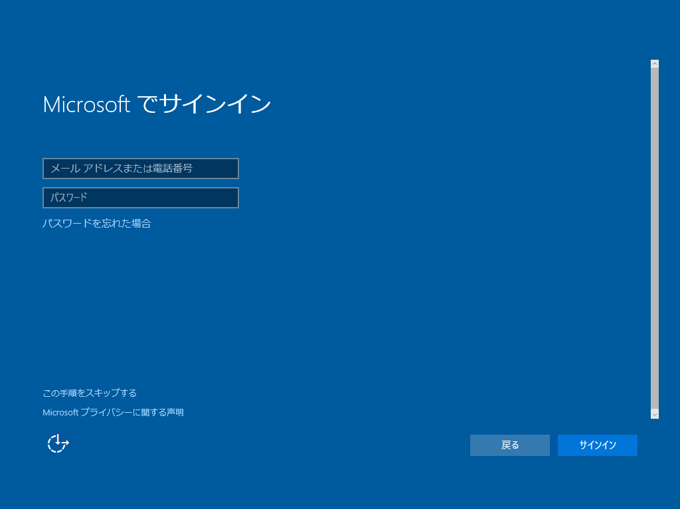Open the Ease of Access icon

58,443
